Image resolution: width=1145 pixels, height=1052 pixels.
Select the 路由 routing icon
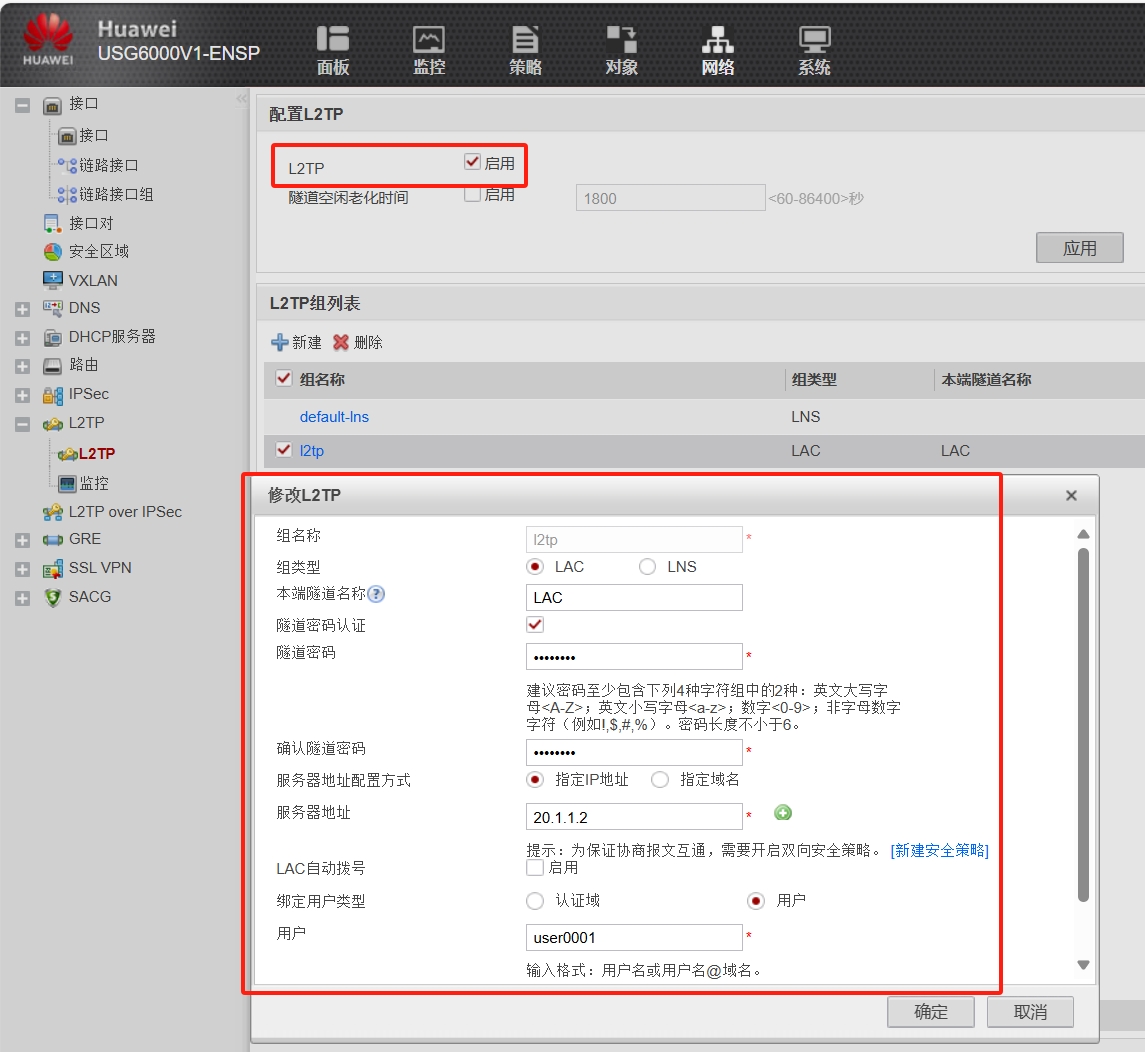[52, 365]
